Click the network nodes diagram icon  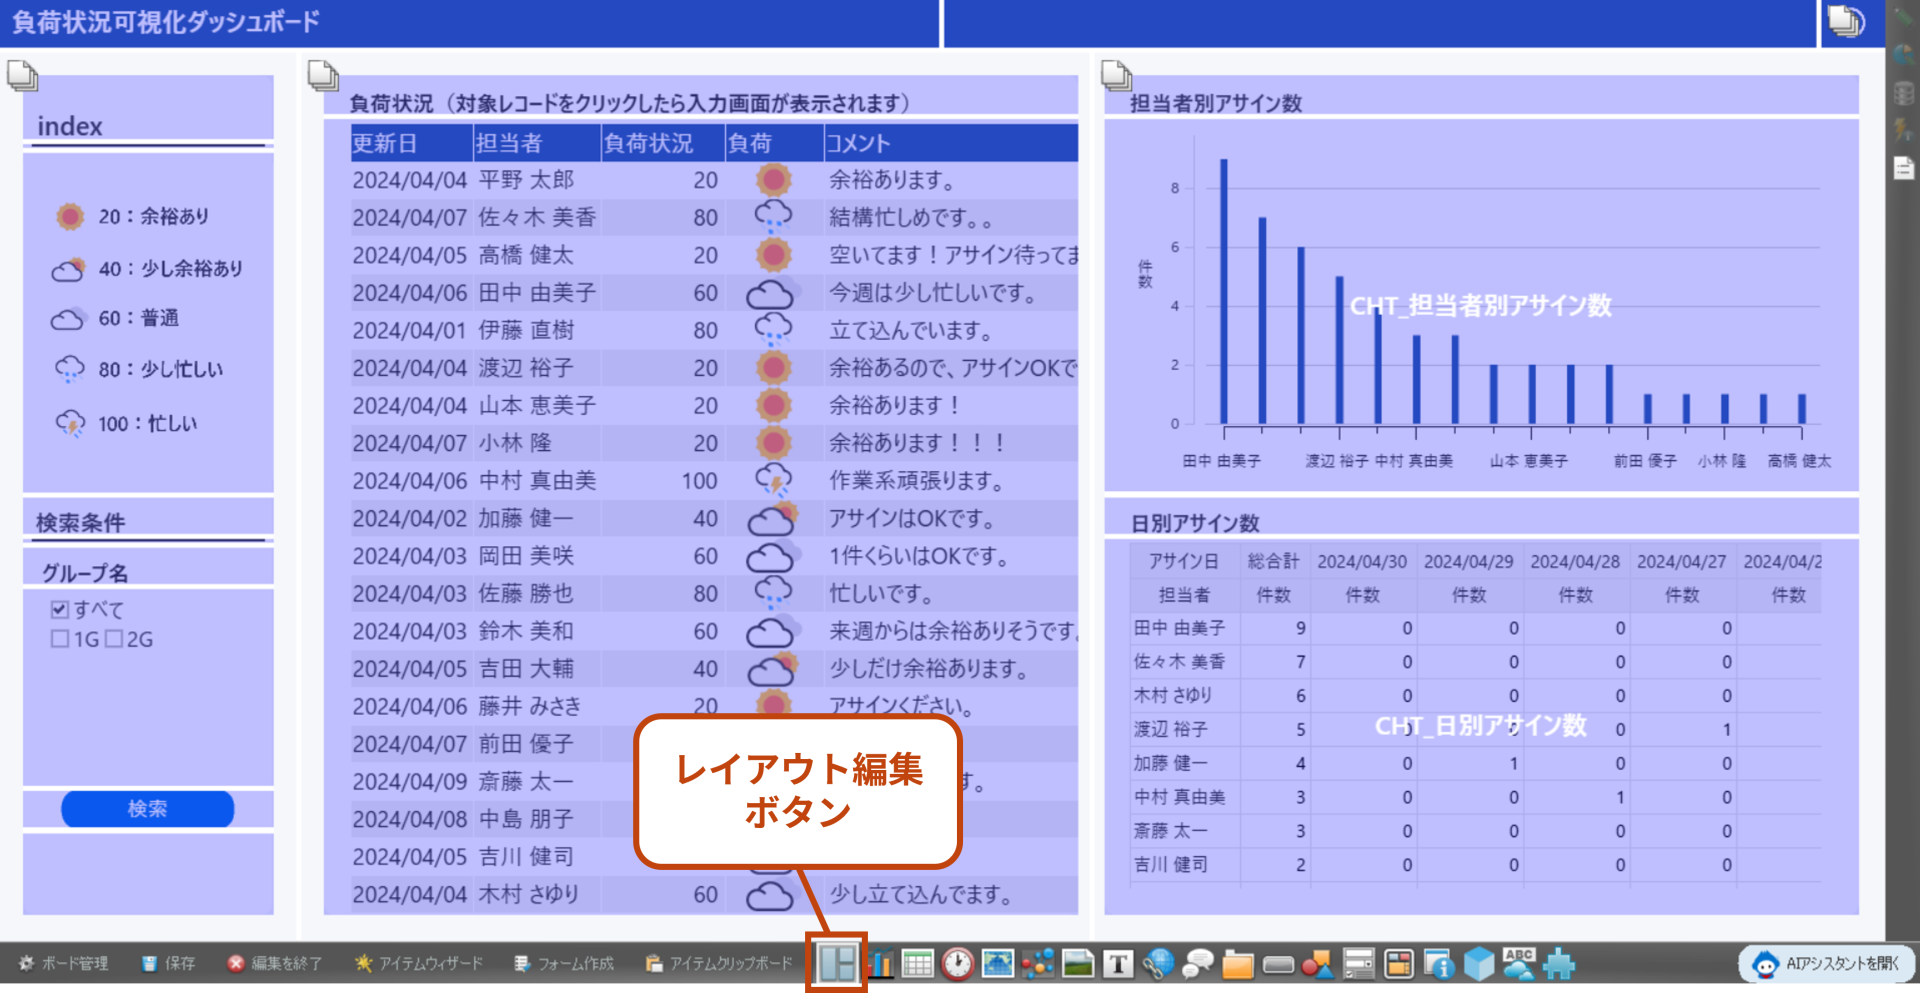click(1038, 963)
